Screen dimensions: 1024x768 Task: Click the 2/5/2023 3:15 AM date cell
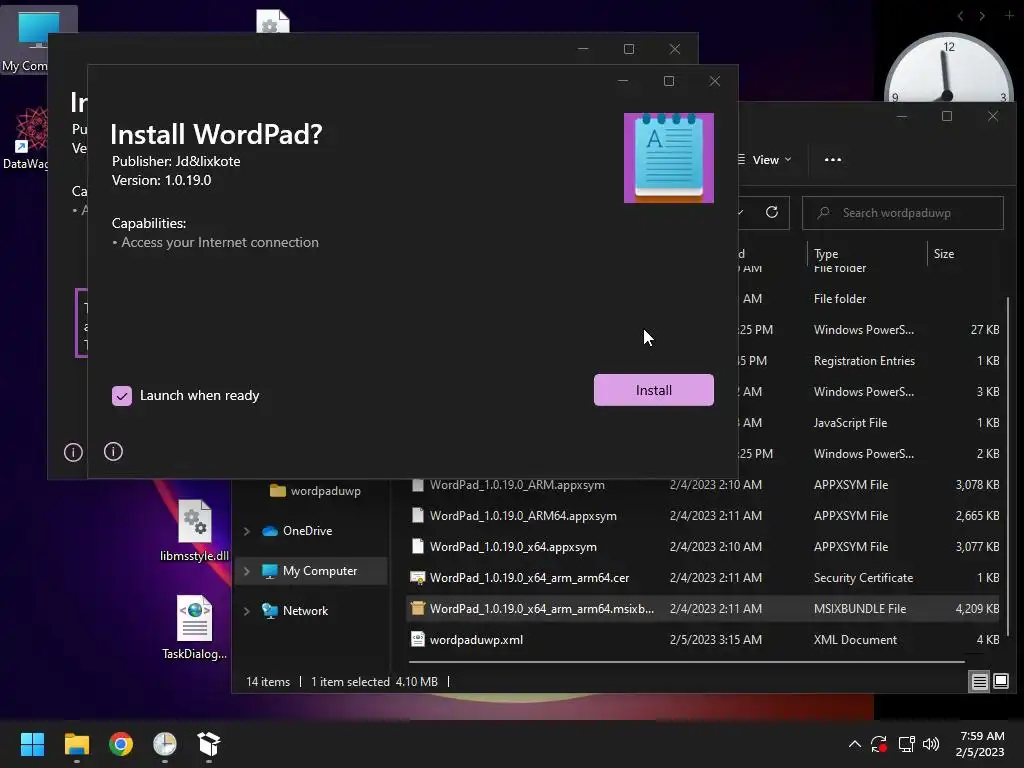click(x=715, y=639)
